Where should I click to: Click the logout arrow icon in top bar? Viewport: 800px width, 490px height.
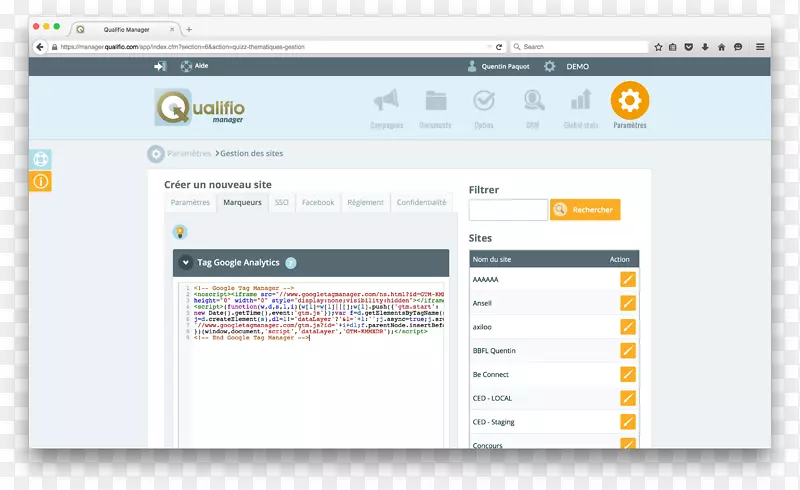160,66
